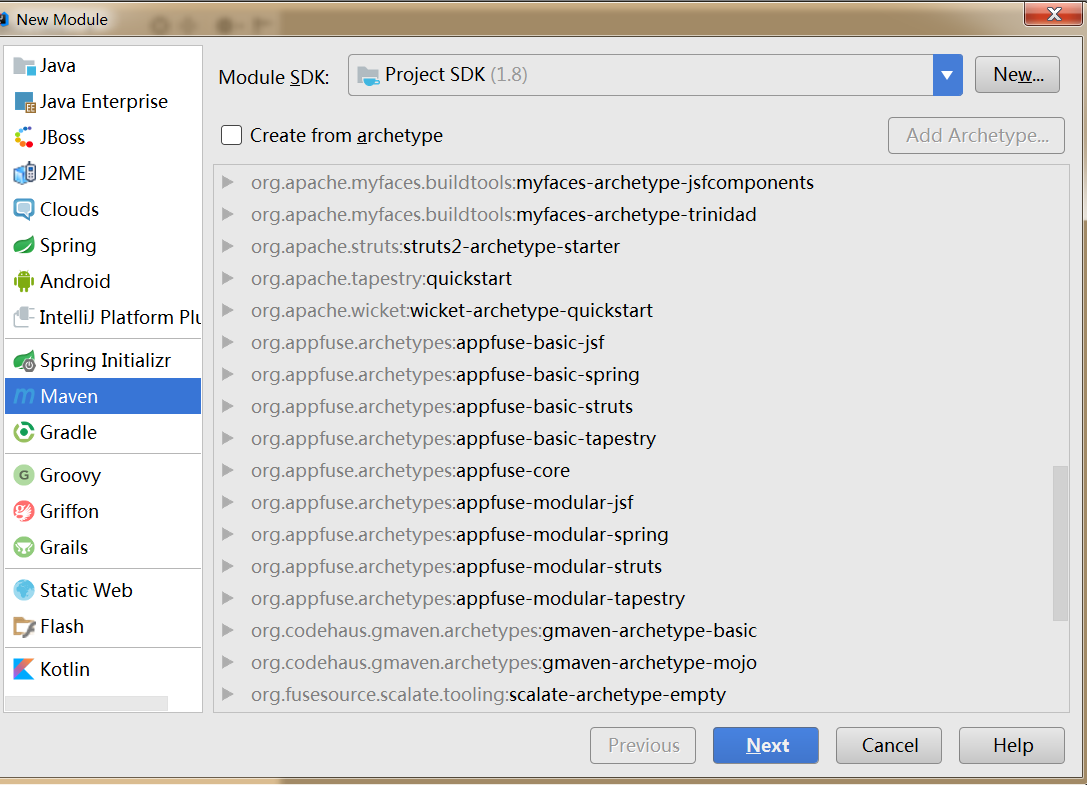Expand appfuse-core node

click(227, 470)
